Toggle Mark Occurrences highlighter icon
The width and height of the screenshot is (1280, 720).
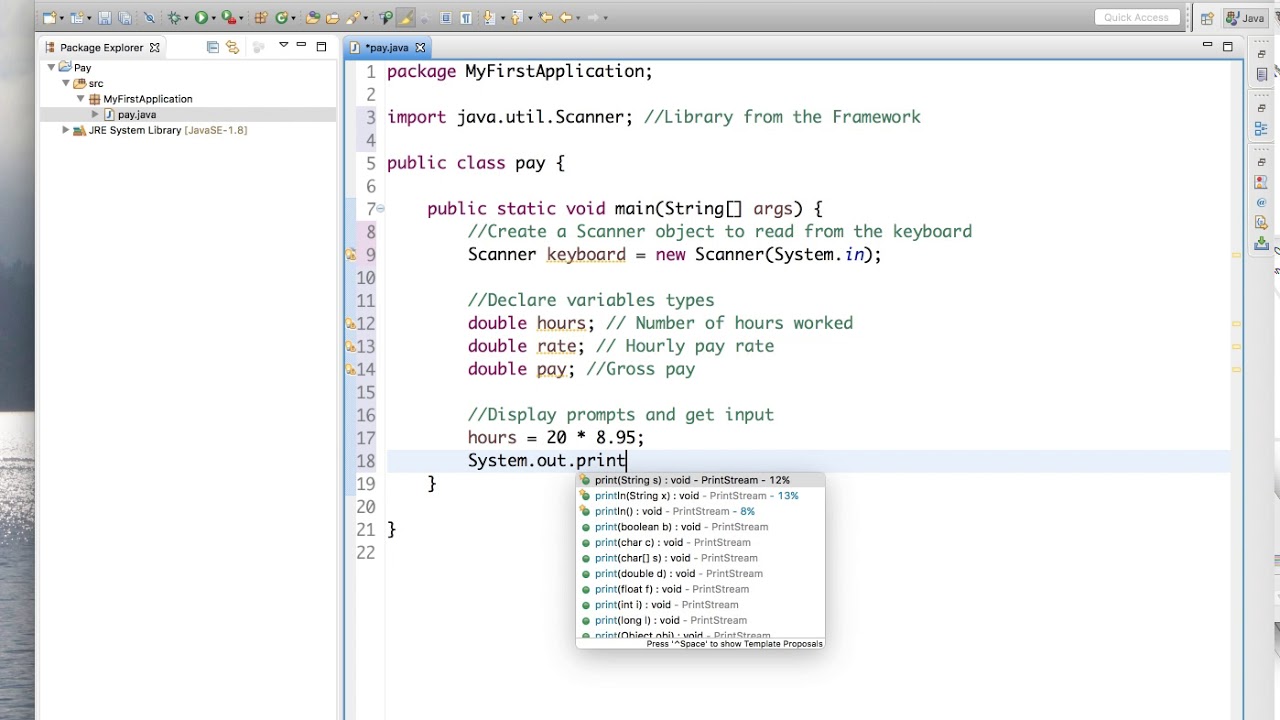406,18
